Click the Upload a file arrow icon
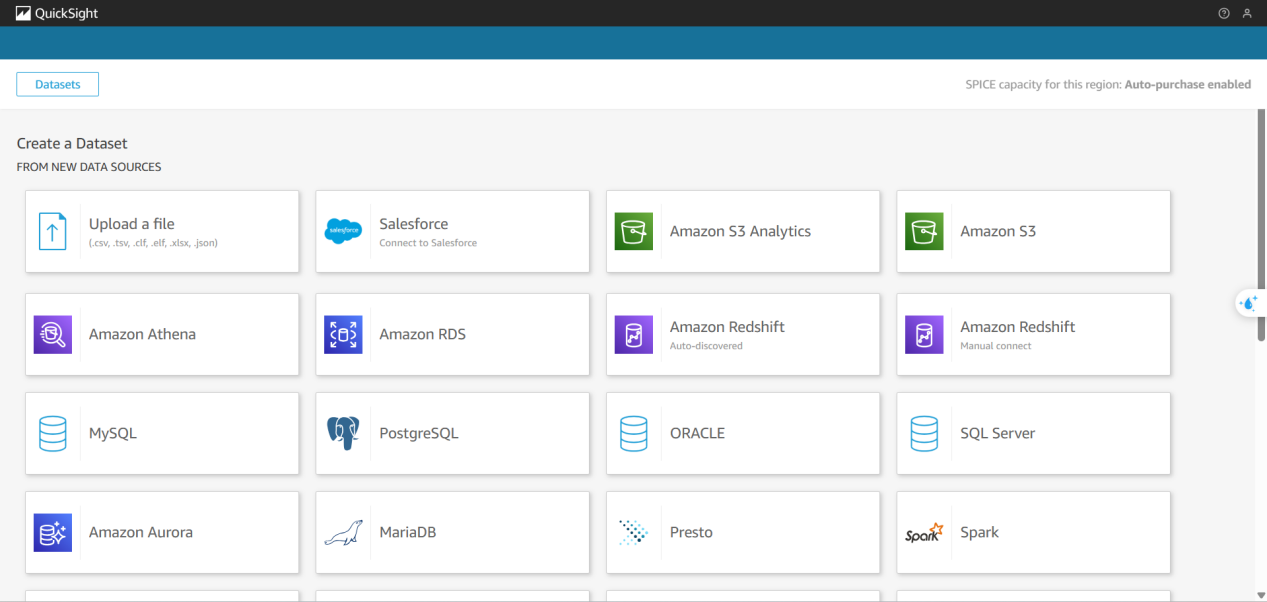The height and width of the screenshot is (602, 1267). tap(52, 231)
